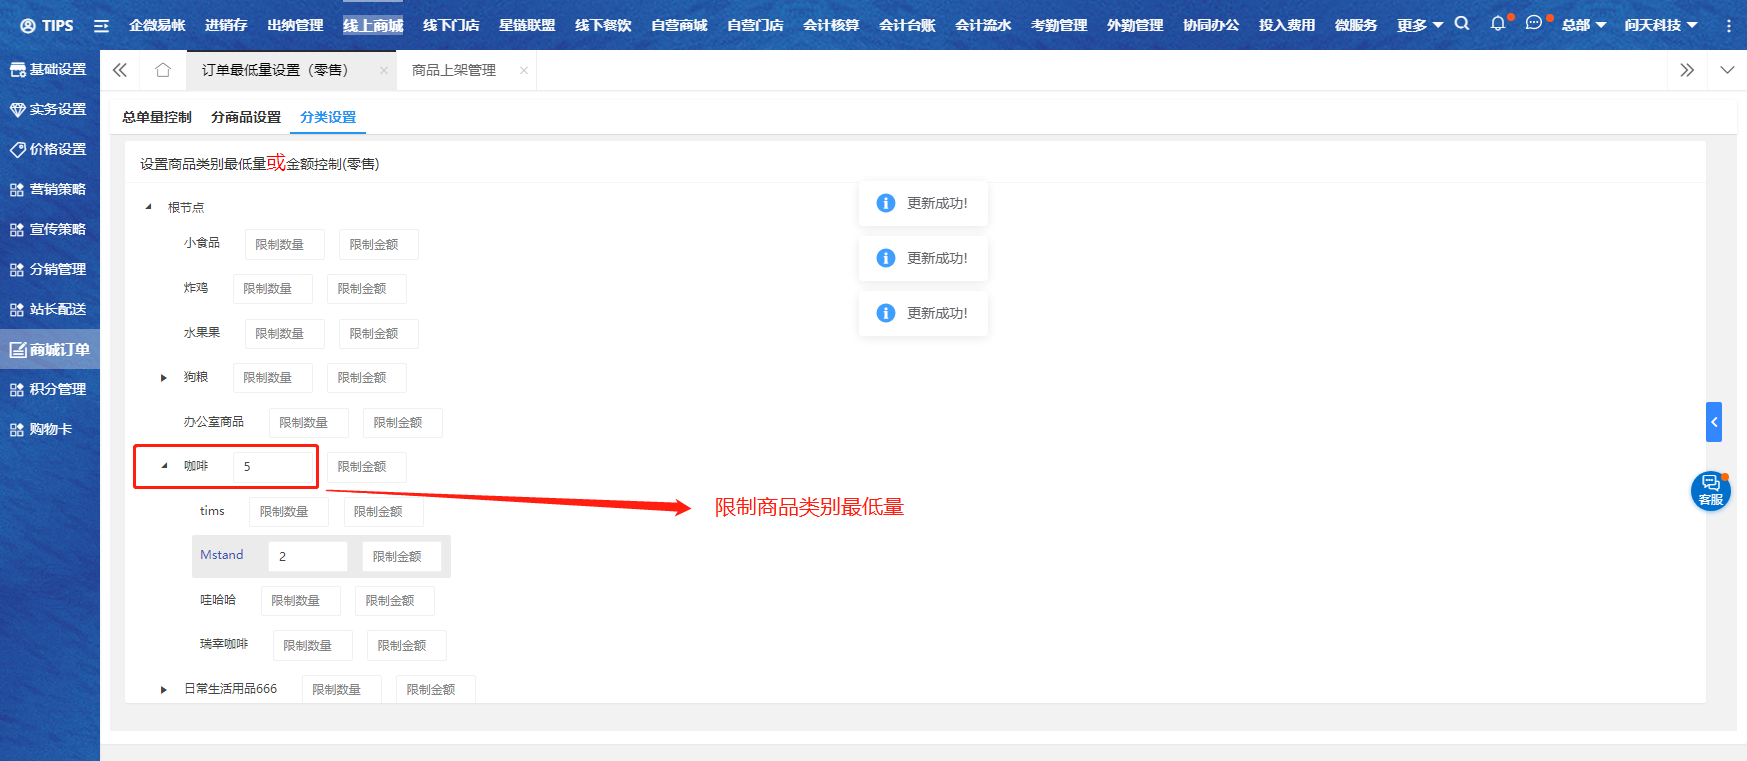Image resolution: width=1747 pixels, height=761 pixels.
Task: Open the chat messages icon
Action: pos(1533,24)
